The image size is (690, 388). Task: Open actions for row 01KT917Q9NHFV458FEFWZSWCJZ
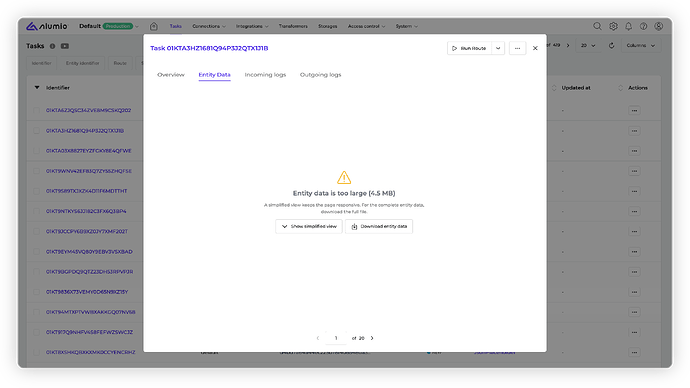(634, 332)
